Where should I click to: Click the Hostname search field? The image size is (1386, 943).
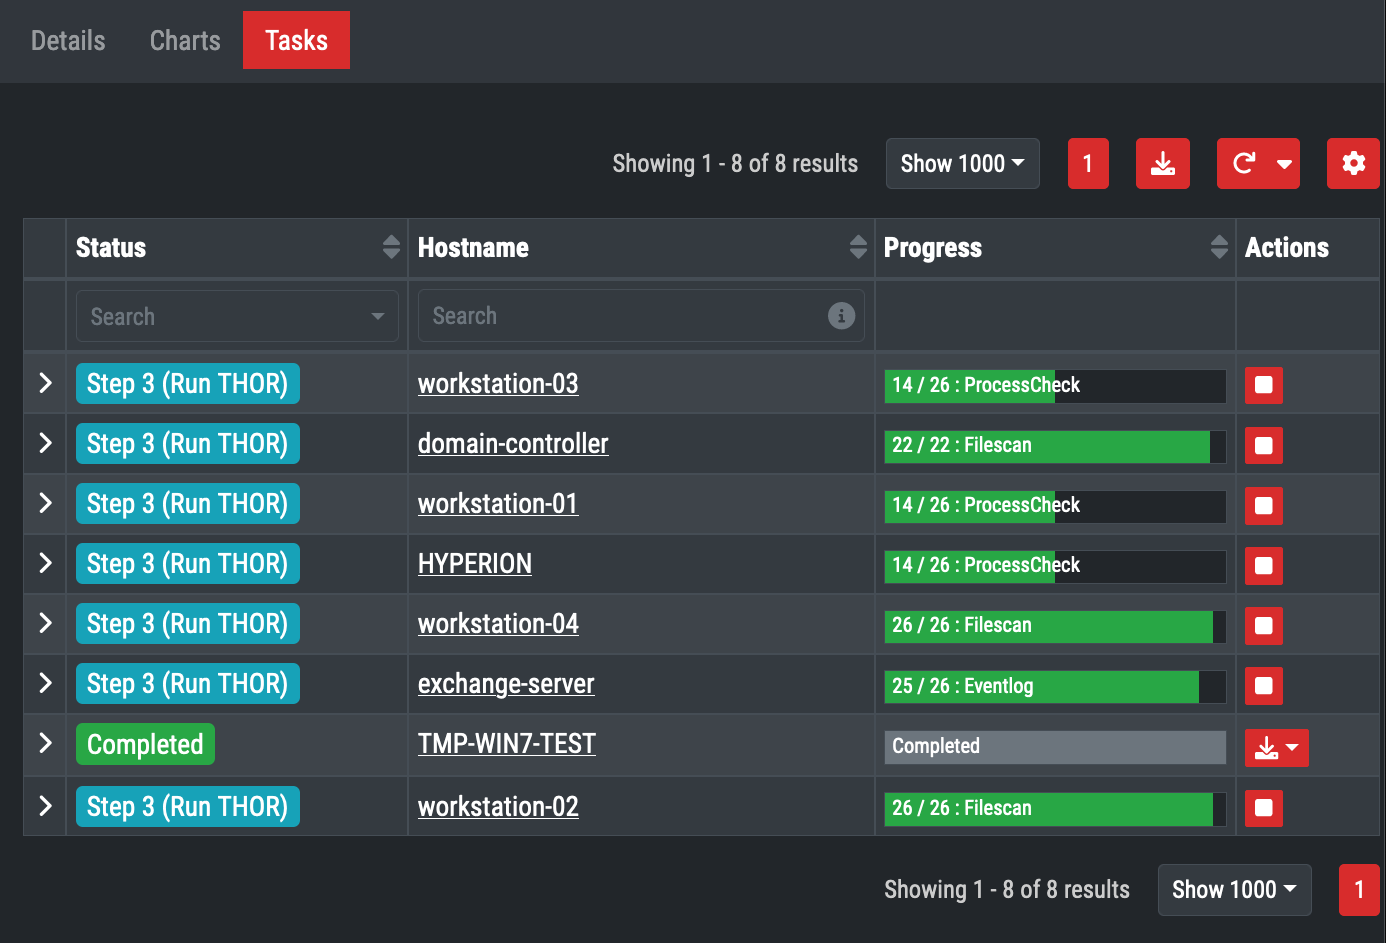(x=620, y=316)
